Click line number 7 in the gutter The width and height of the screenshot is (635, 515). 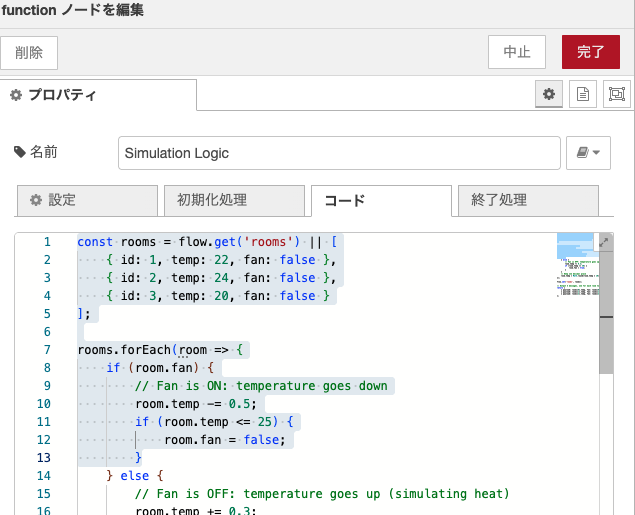pos(47,350)
